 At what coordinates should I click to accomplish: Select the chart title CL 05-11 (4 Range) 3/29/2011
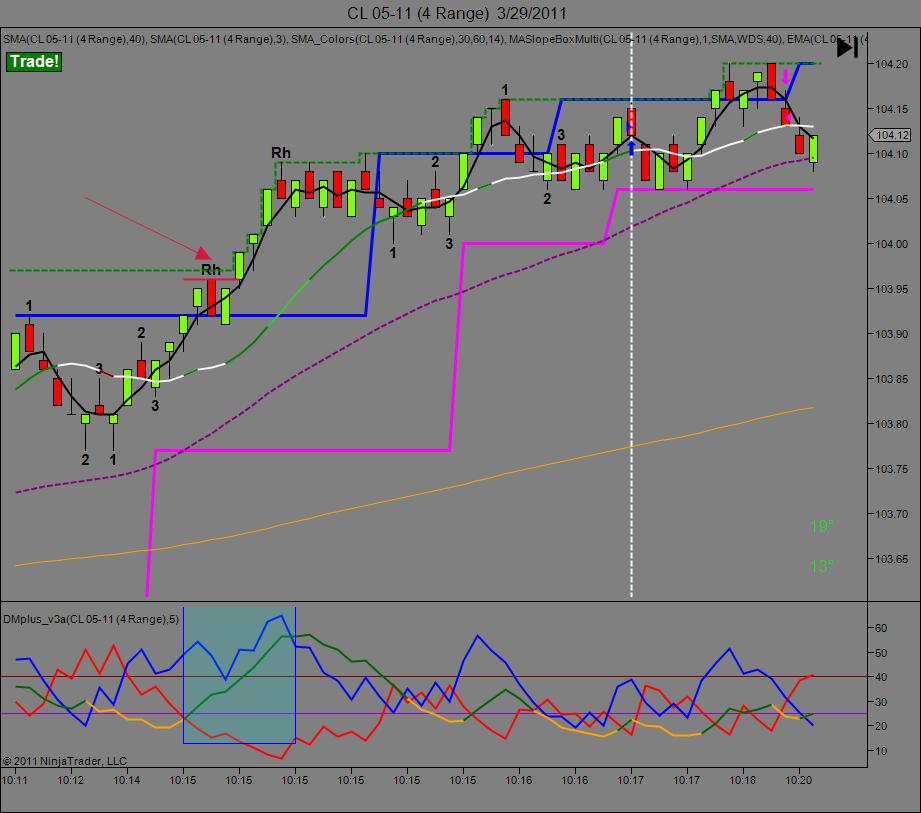457,13
